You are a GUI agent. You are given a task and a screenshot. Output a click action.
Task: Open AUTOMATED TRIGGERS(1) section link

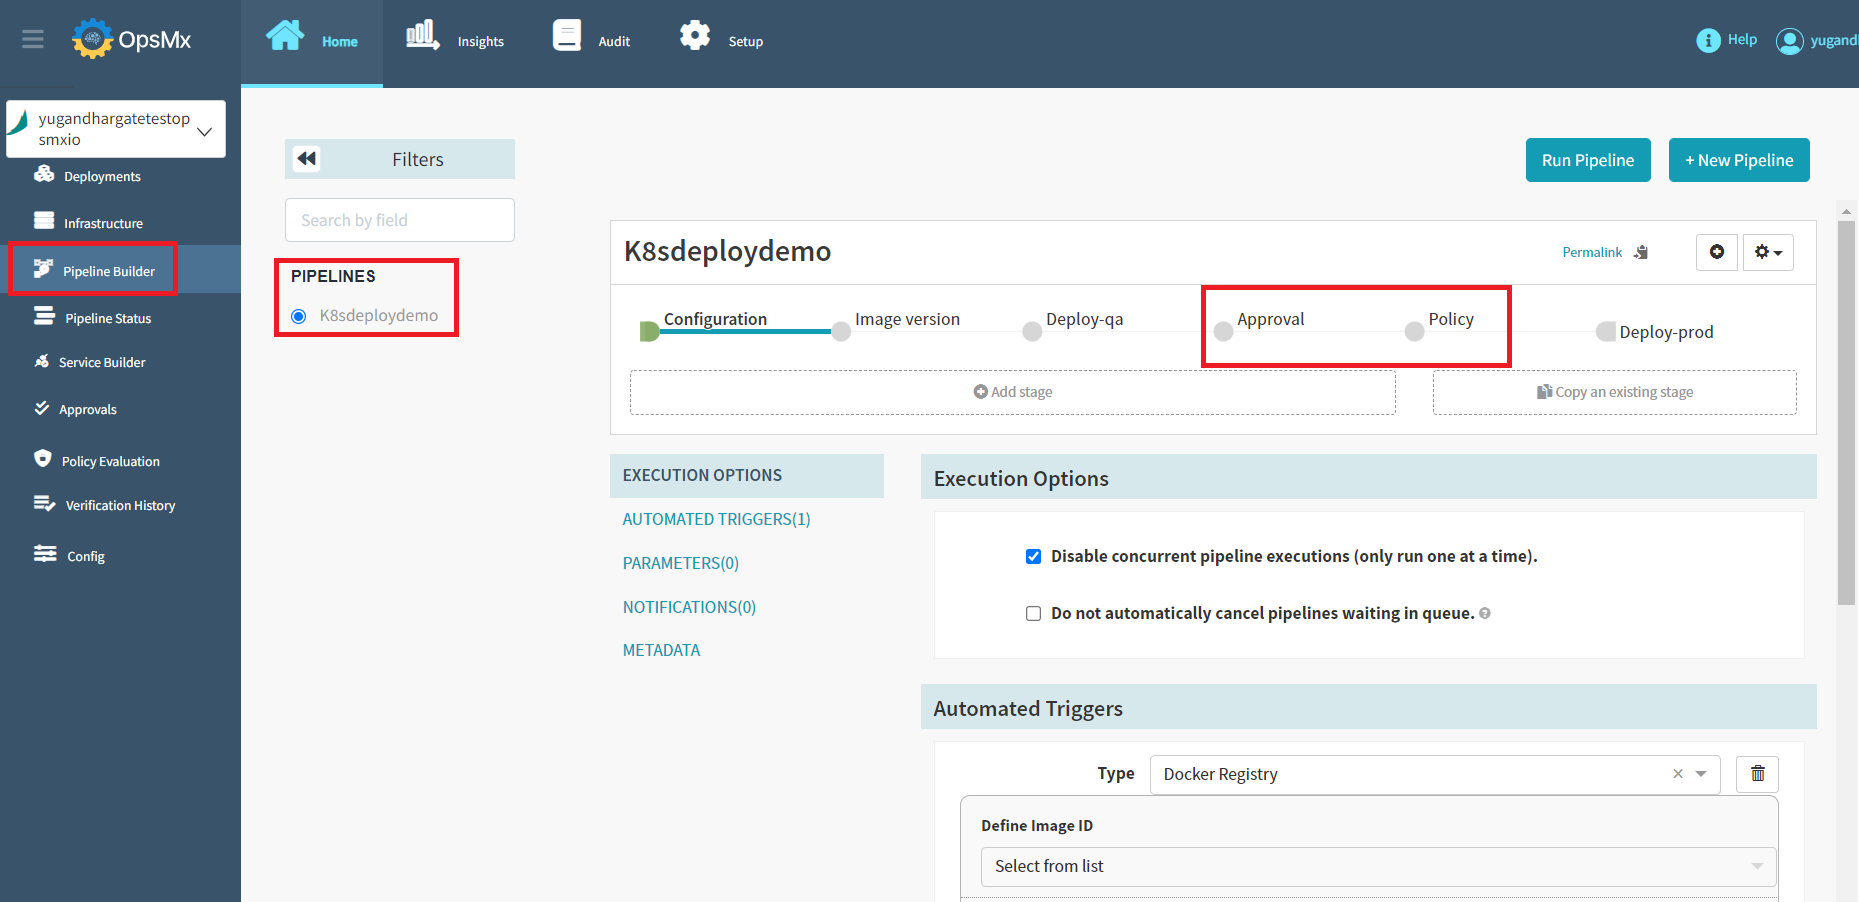(716, 519)
